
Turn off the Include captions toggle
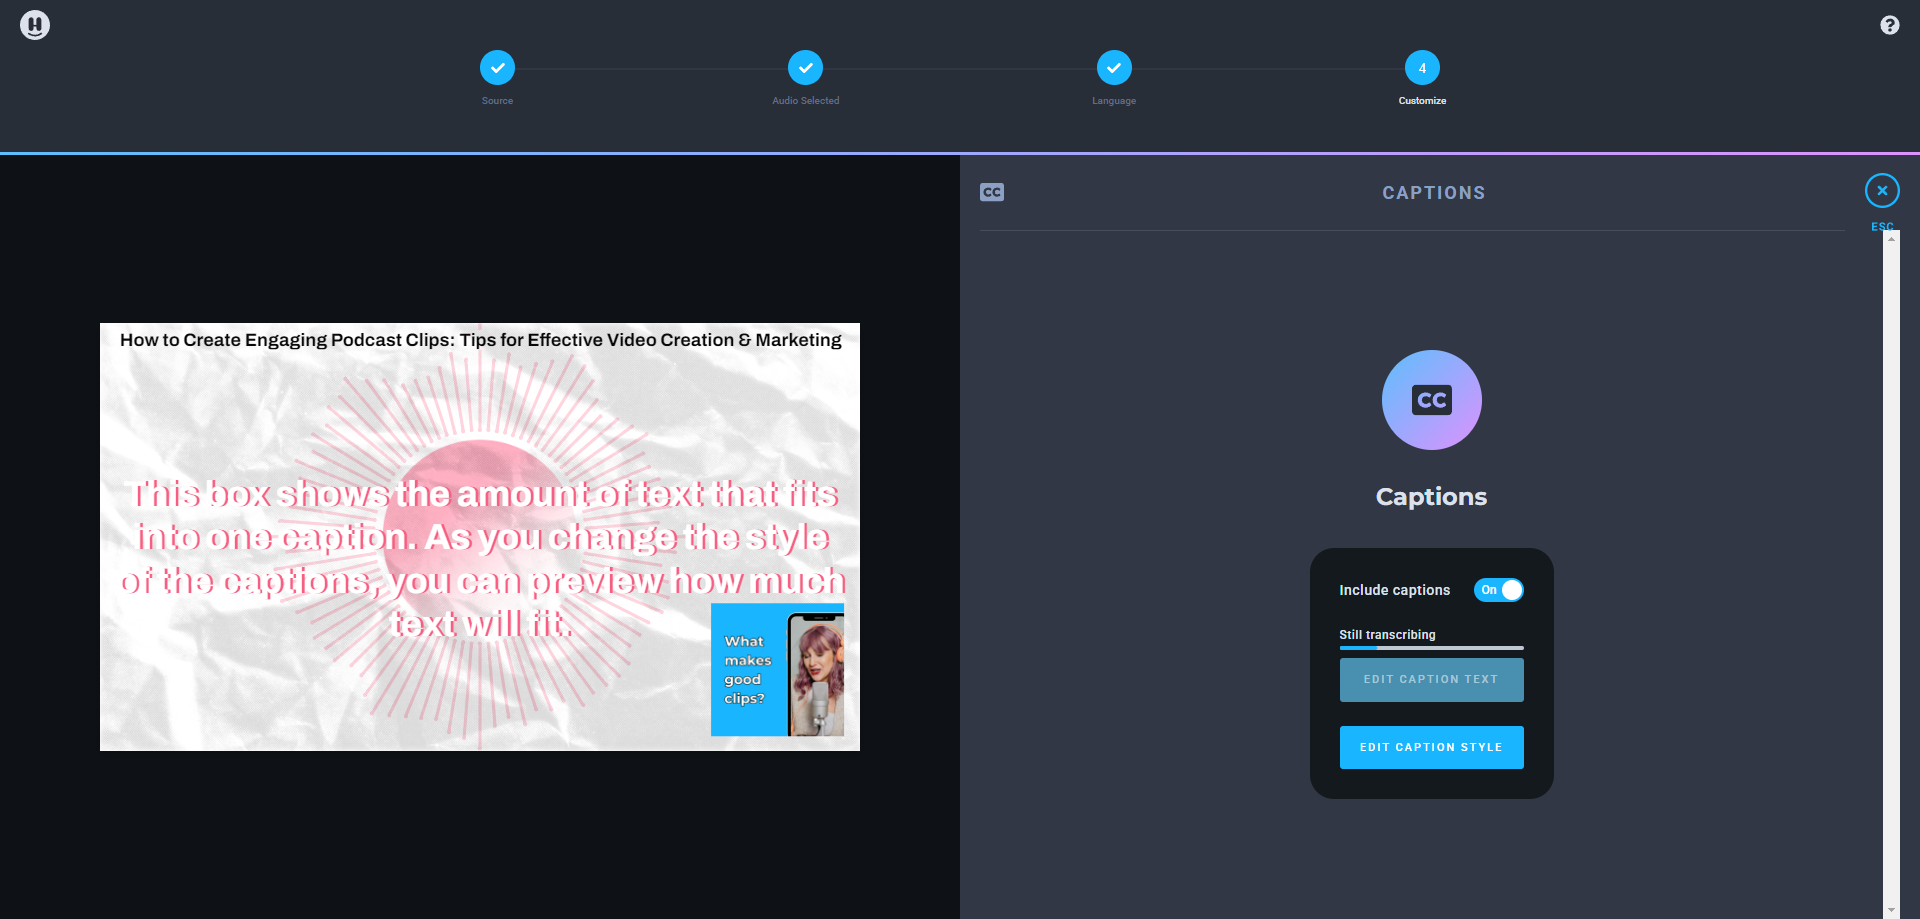1498,590
